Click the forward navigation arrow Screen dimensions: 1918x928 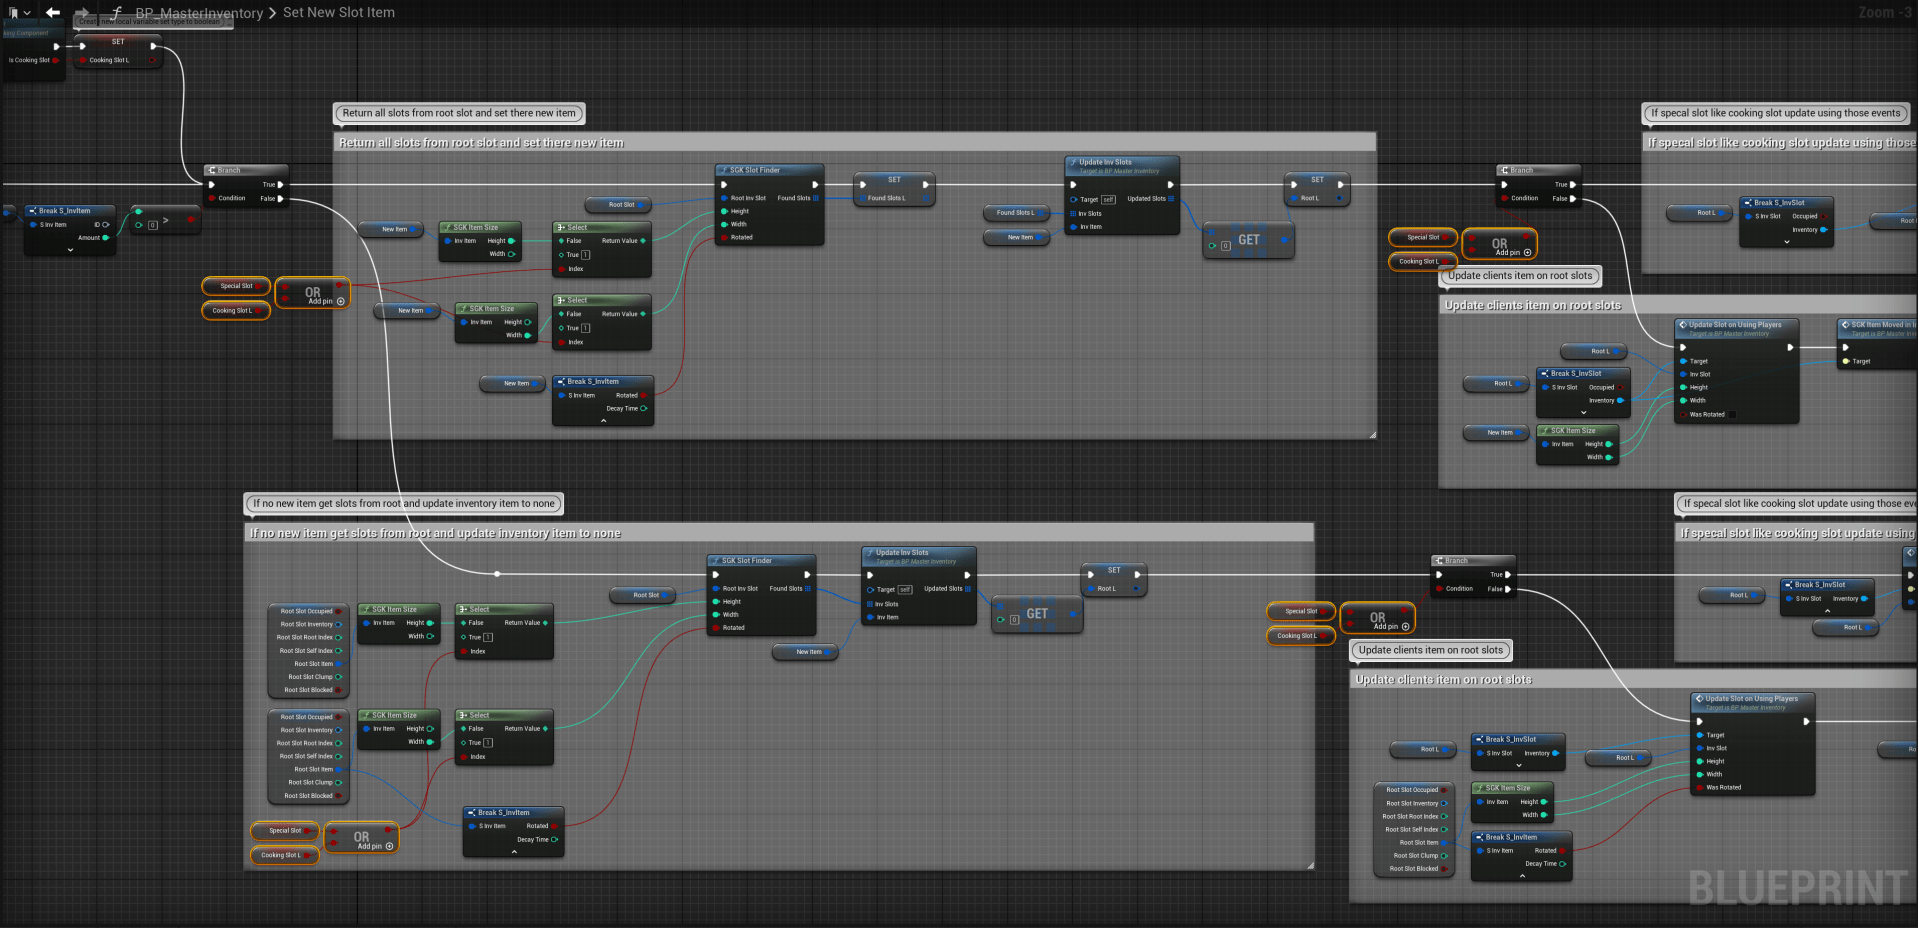point(83,12)
